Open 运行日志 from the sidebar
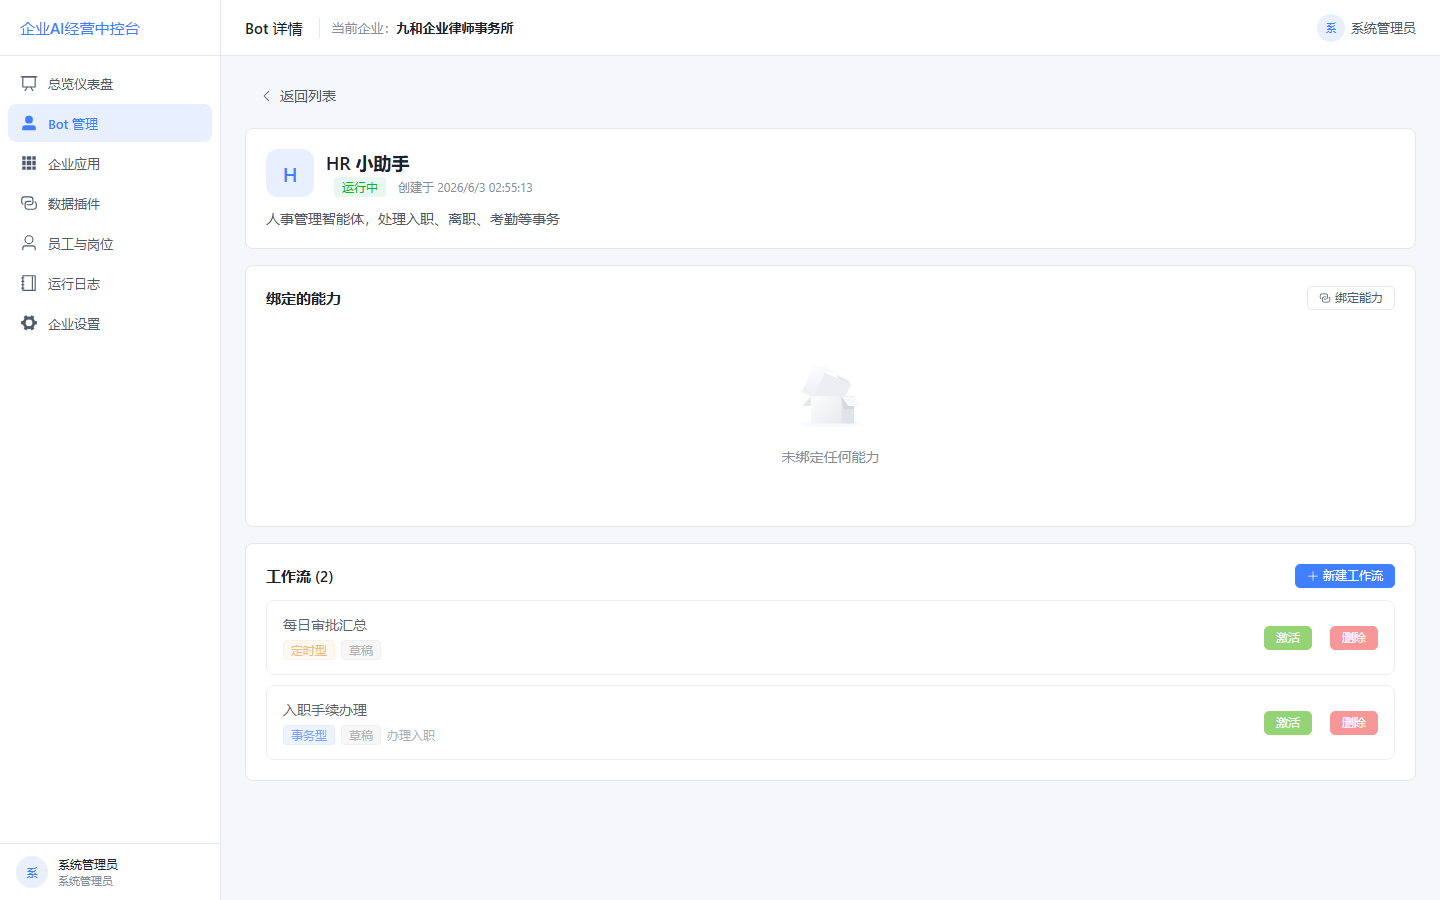The height and width of the screenshot is (900, 1440). pyautogui.click(x=110, y=283)
